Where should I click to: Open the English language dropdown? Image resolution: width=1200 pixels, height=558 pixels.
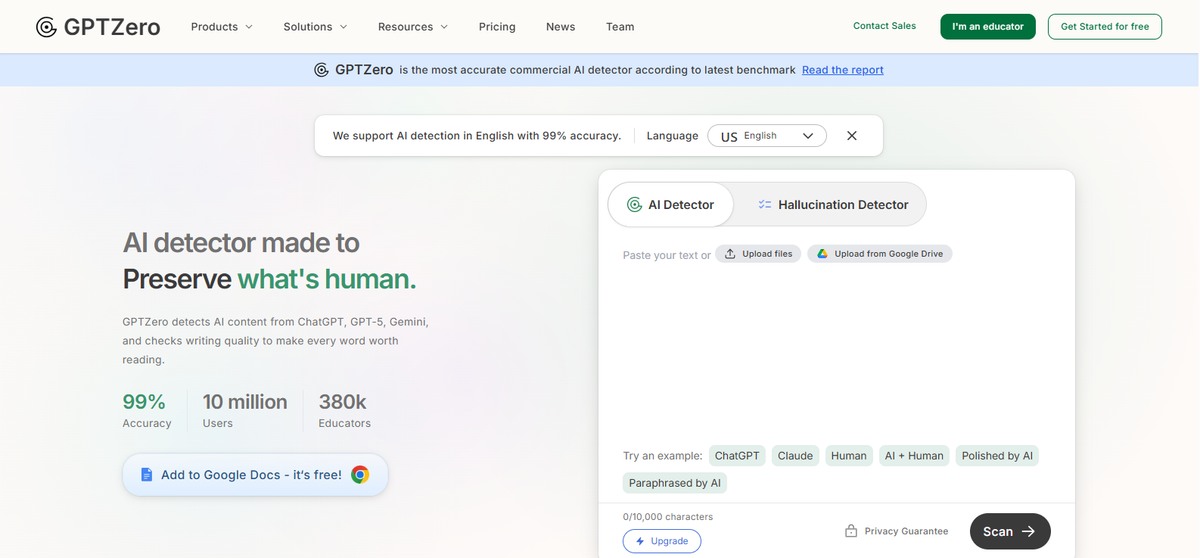766,136
